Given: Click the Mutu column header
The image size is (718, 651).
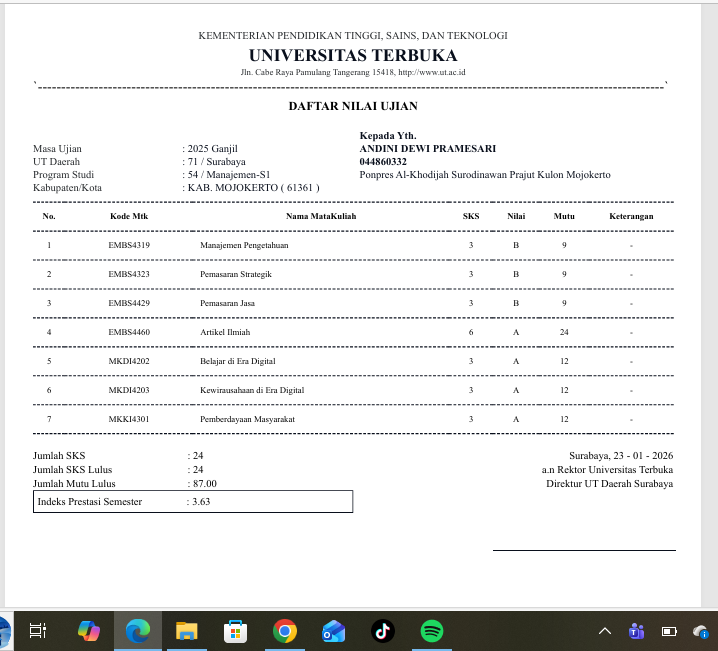Looking at the screenshot, I should point(564,216).
